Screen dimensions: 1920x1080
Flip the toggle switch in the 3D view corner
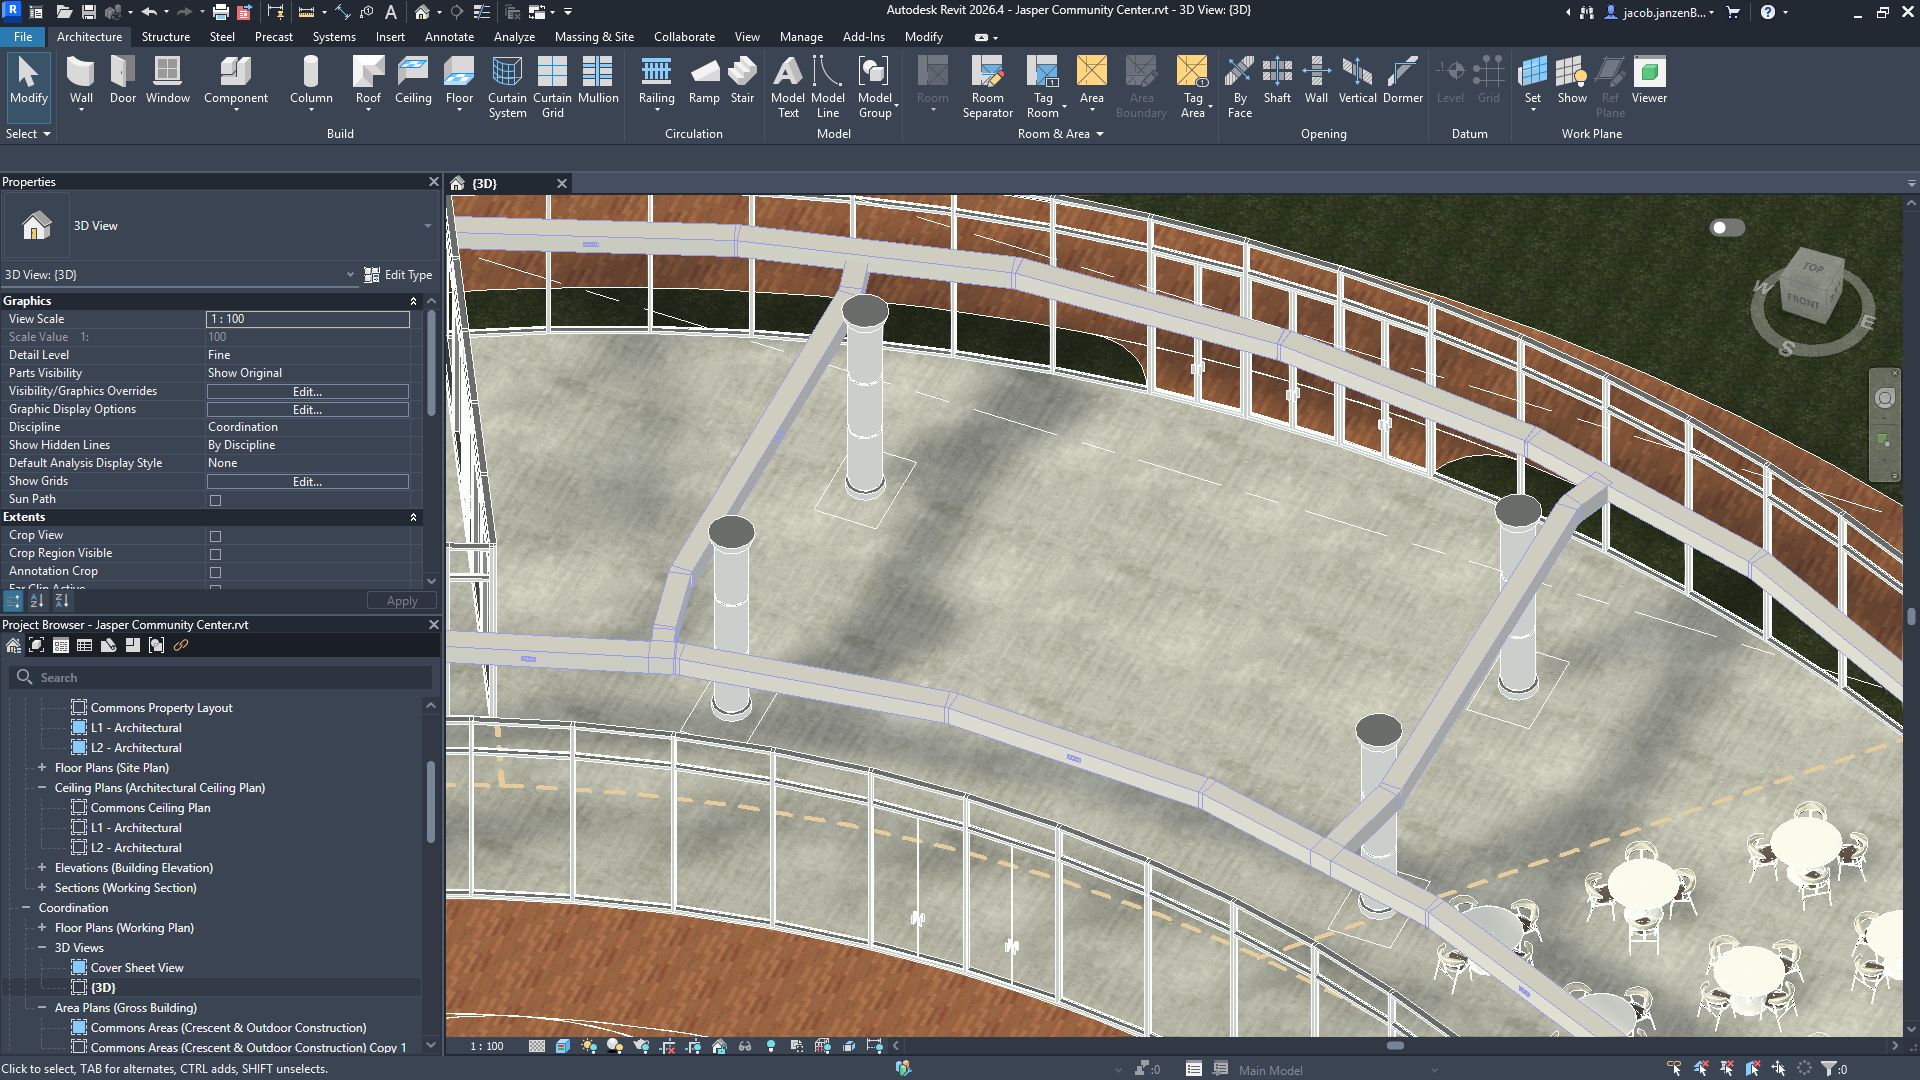1727,228
